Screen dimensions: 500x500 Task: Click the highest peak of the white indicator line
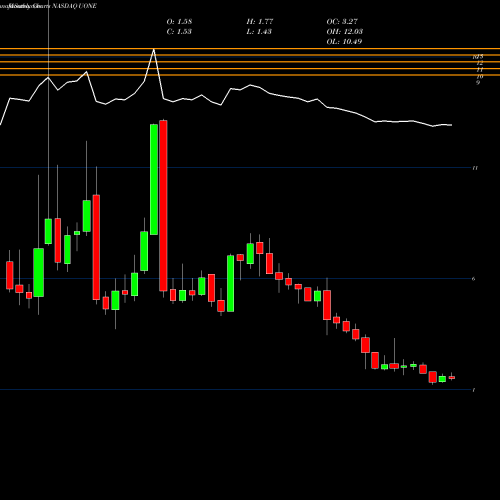(x=154, y=50)
